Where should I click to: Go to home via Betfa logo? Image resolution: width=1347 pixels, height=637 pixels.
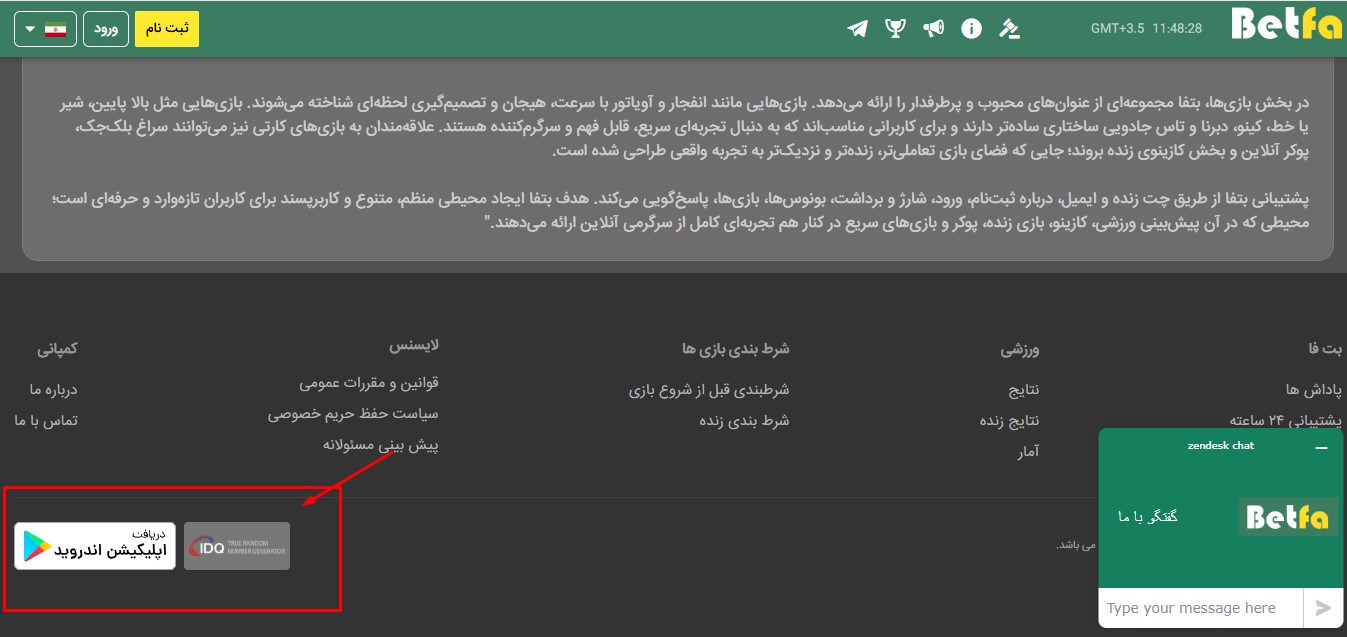(1285, 24)
